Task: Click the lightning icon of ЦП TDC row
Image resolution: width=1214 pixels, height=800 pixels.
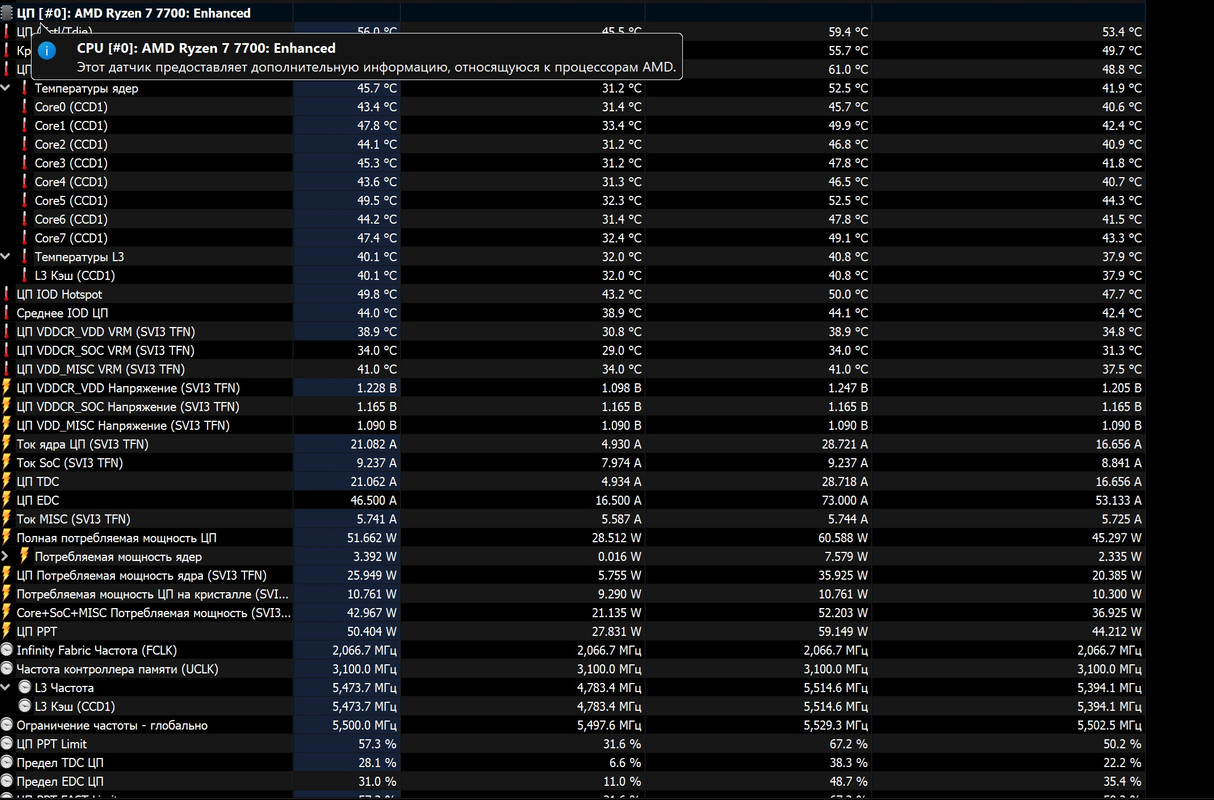Action: click(x=7, y=481)
